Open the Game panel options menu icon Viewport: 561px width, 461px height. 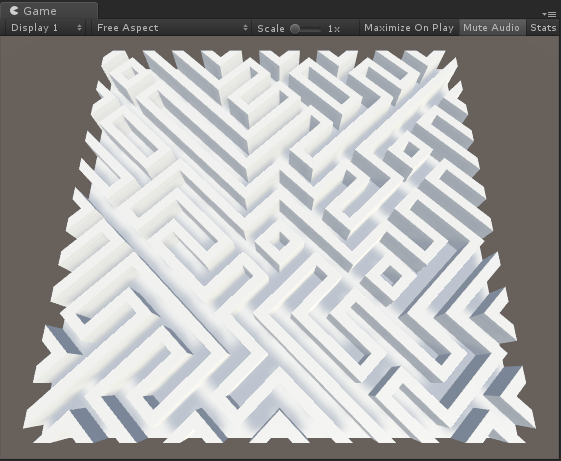coord(549,14)
